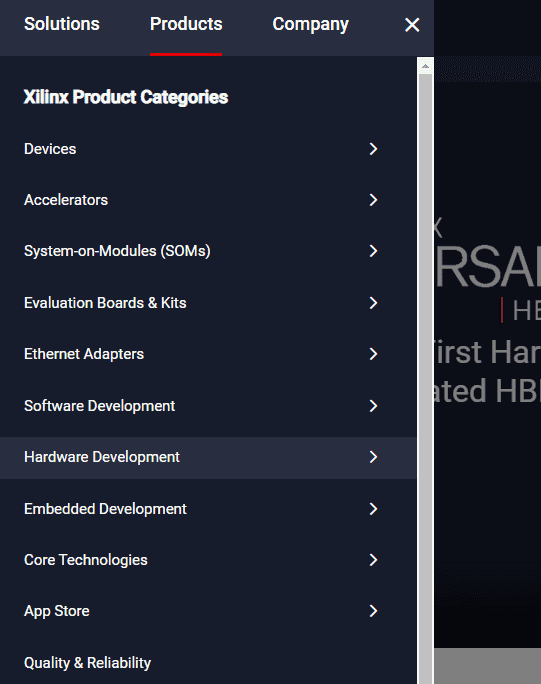Select Hardware Development menu item
Screen dimensions: 541x684
tap(208, 458)
